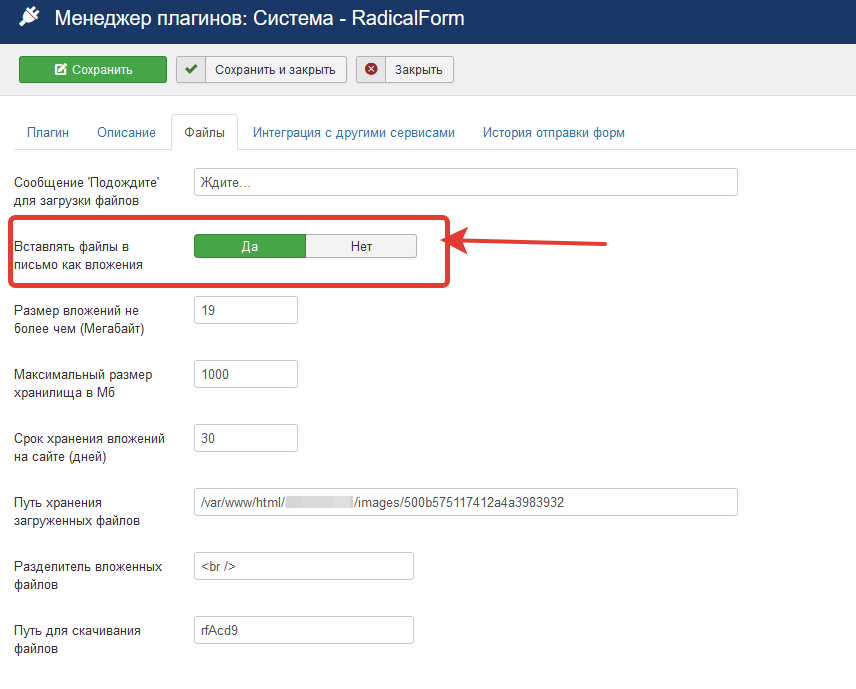Open the Описание tab
The width and height of the screenshot is (856, 689).
[x=126, y=132]
